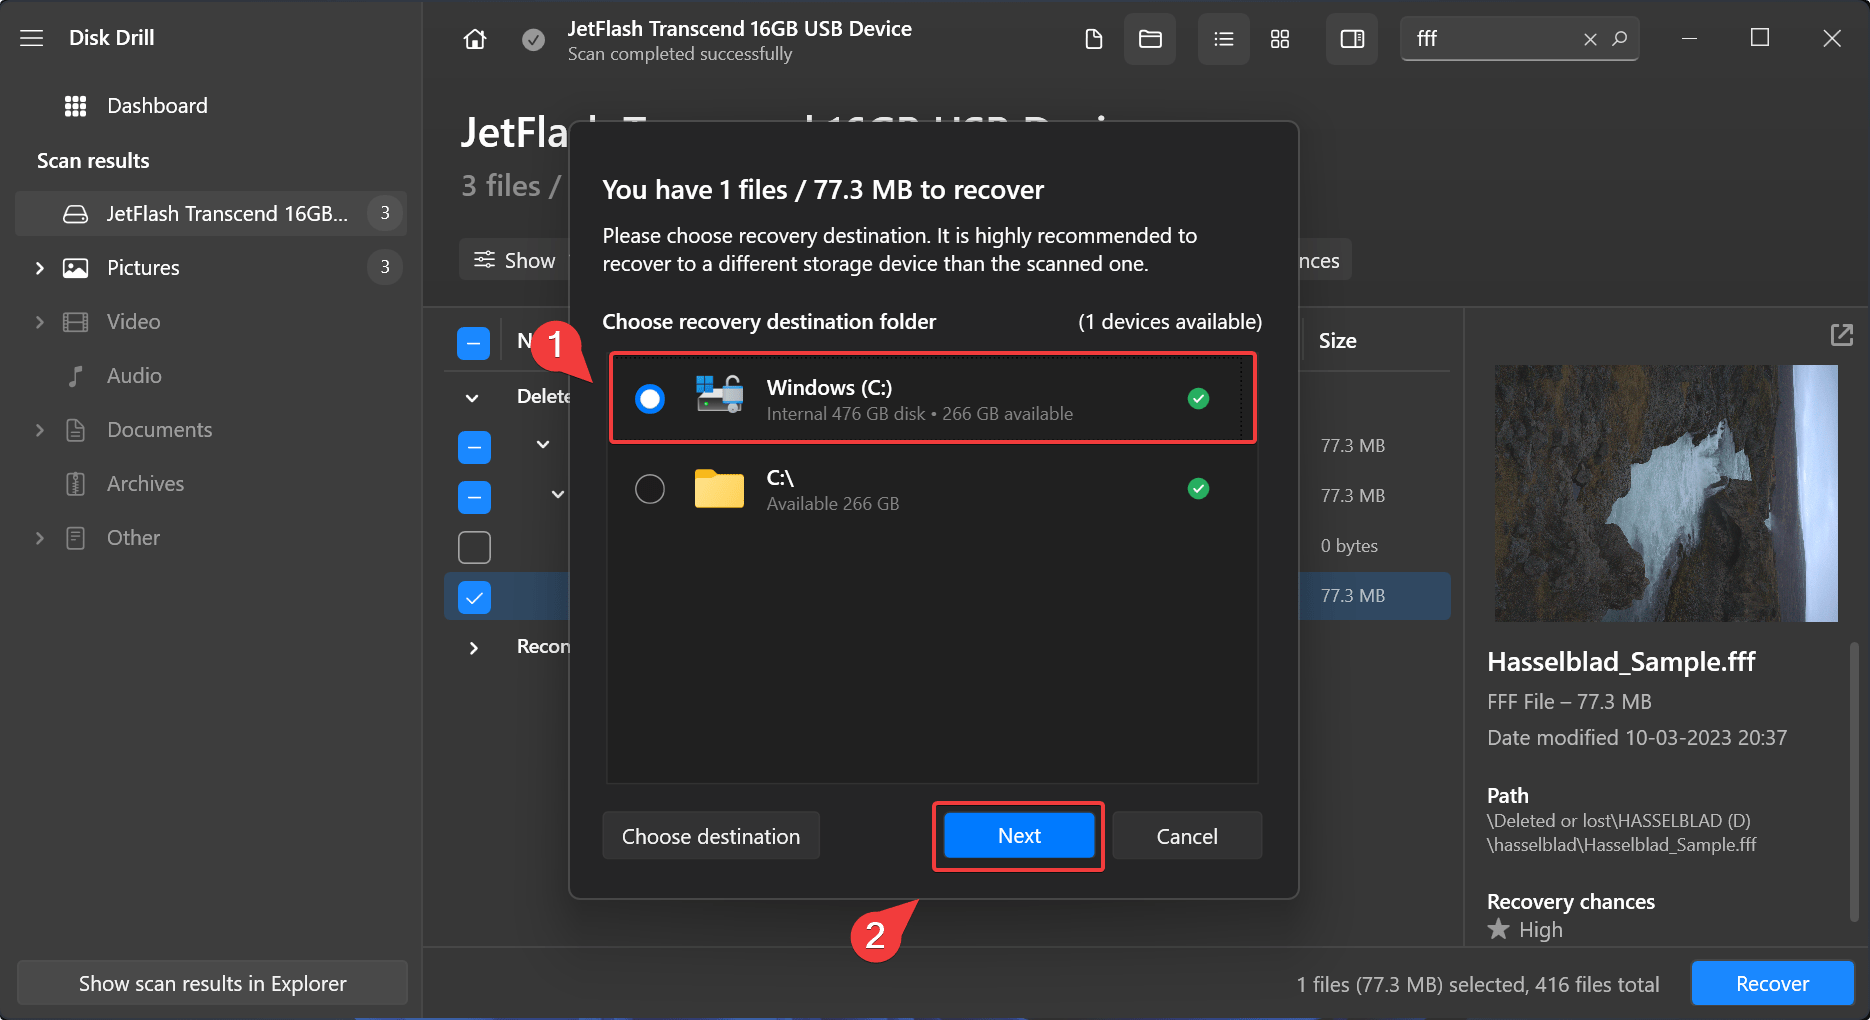The width and height of the screenshot is (1870, 1020).
Task: Click the Other category icon
Action: point(76,538)
